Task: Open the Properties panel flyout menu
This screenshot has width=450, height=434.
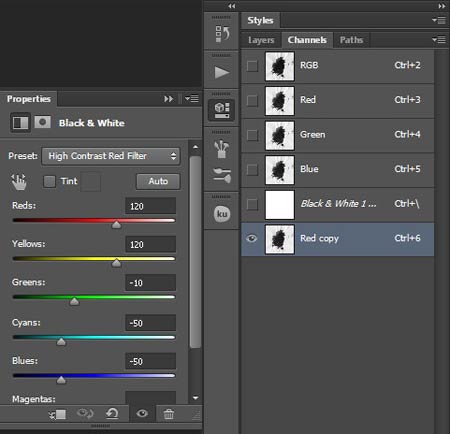Action: [192, 99]
